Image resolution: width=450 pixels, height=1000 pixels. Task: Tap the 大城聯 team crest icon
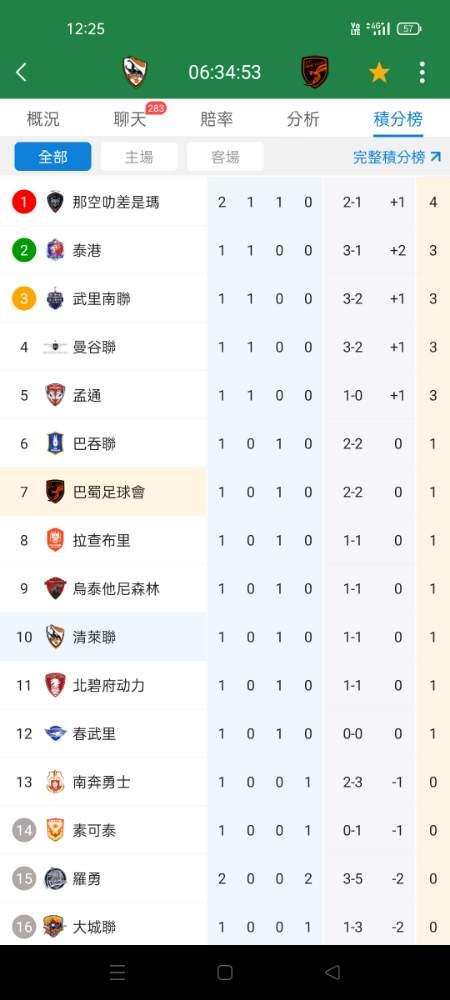(55, 926)
